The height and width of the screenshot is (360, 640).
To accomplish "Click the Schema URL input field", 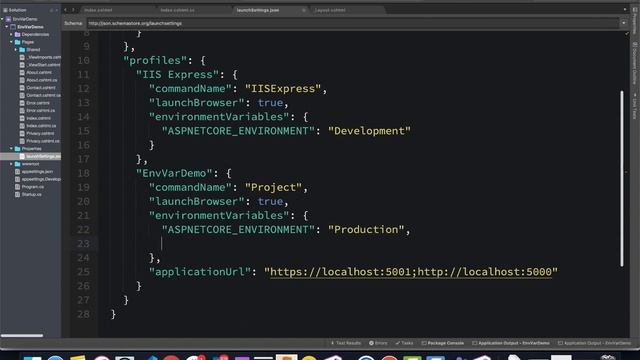I will tap(353, 23).
